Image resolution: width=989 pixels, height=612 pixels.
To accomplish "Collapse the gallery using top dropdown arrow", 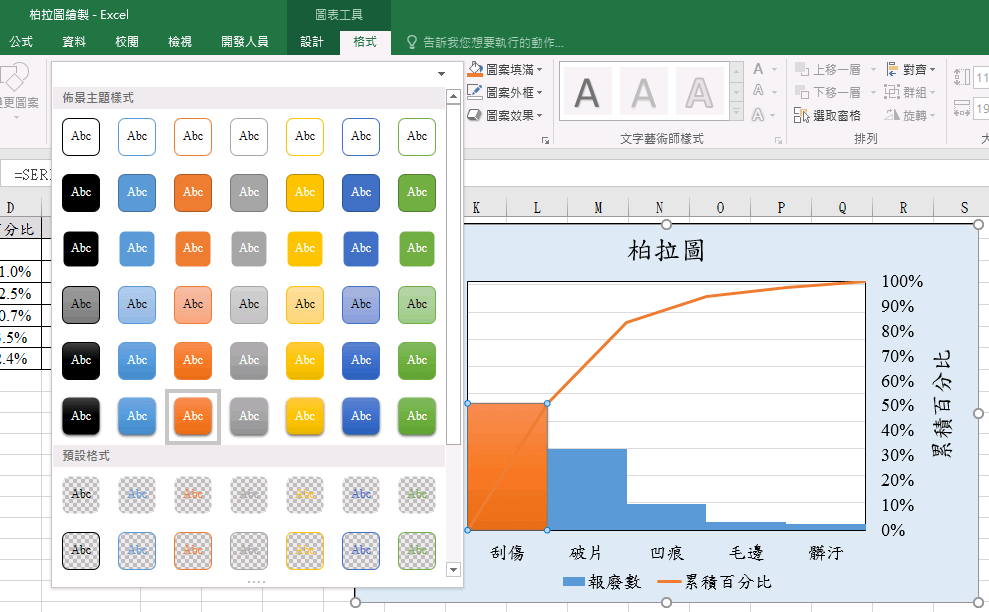I will (x=441, y=74).
